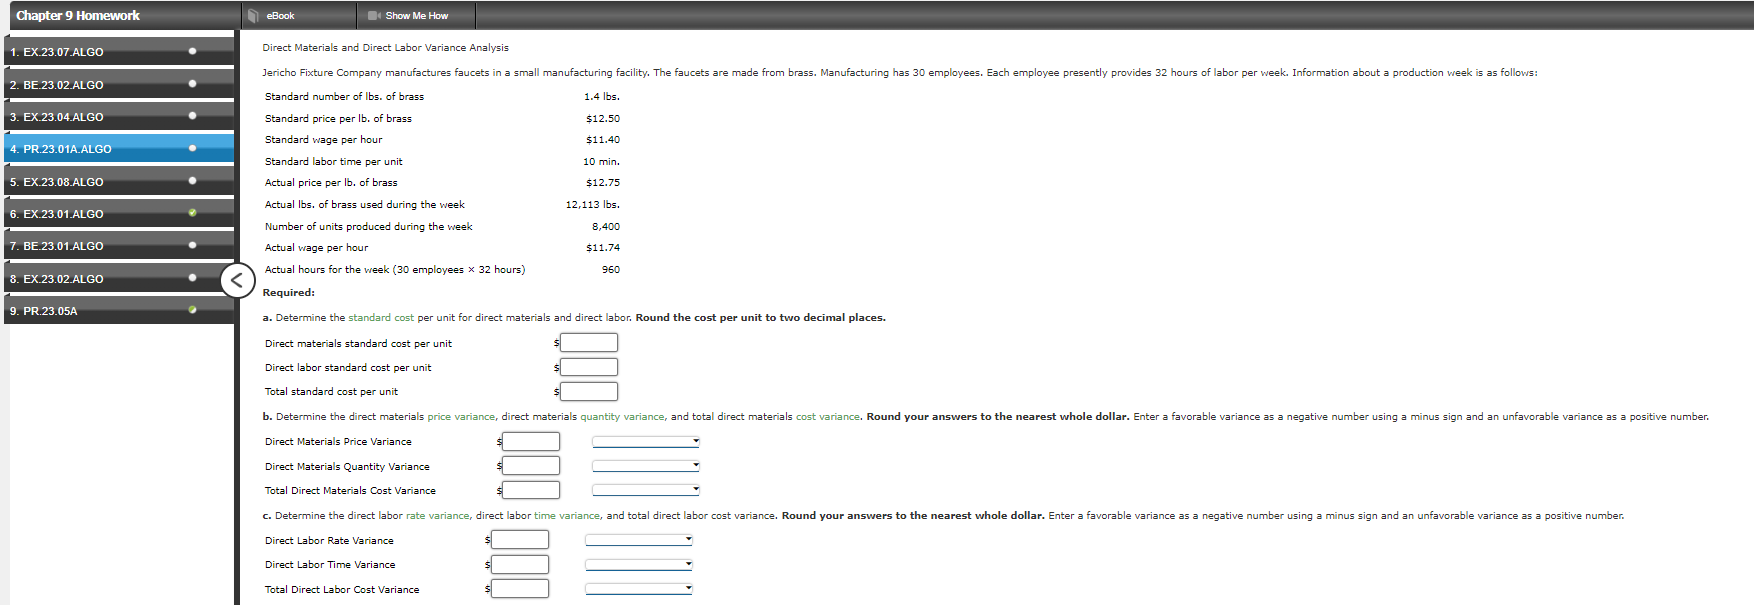
Task: Click the '8,400' units produced value
Action: pyautogui.click(x=606, y=227)
